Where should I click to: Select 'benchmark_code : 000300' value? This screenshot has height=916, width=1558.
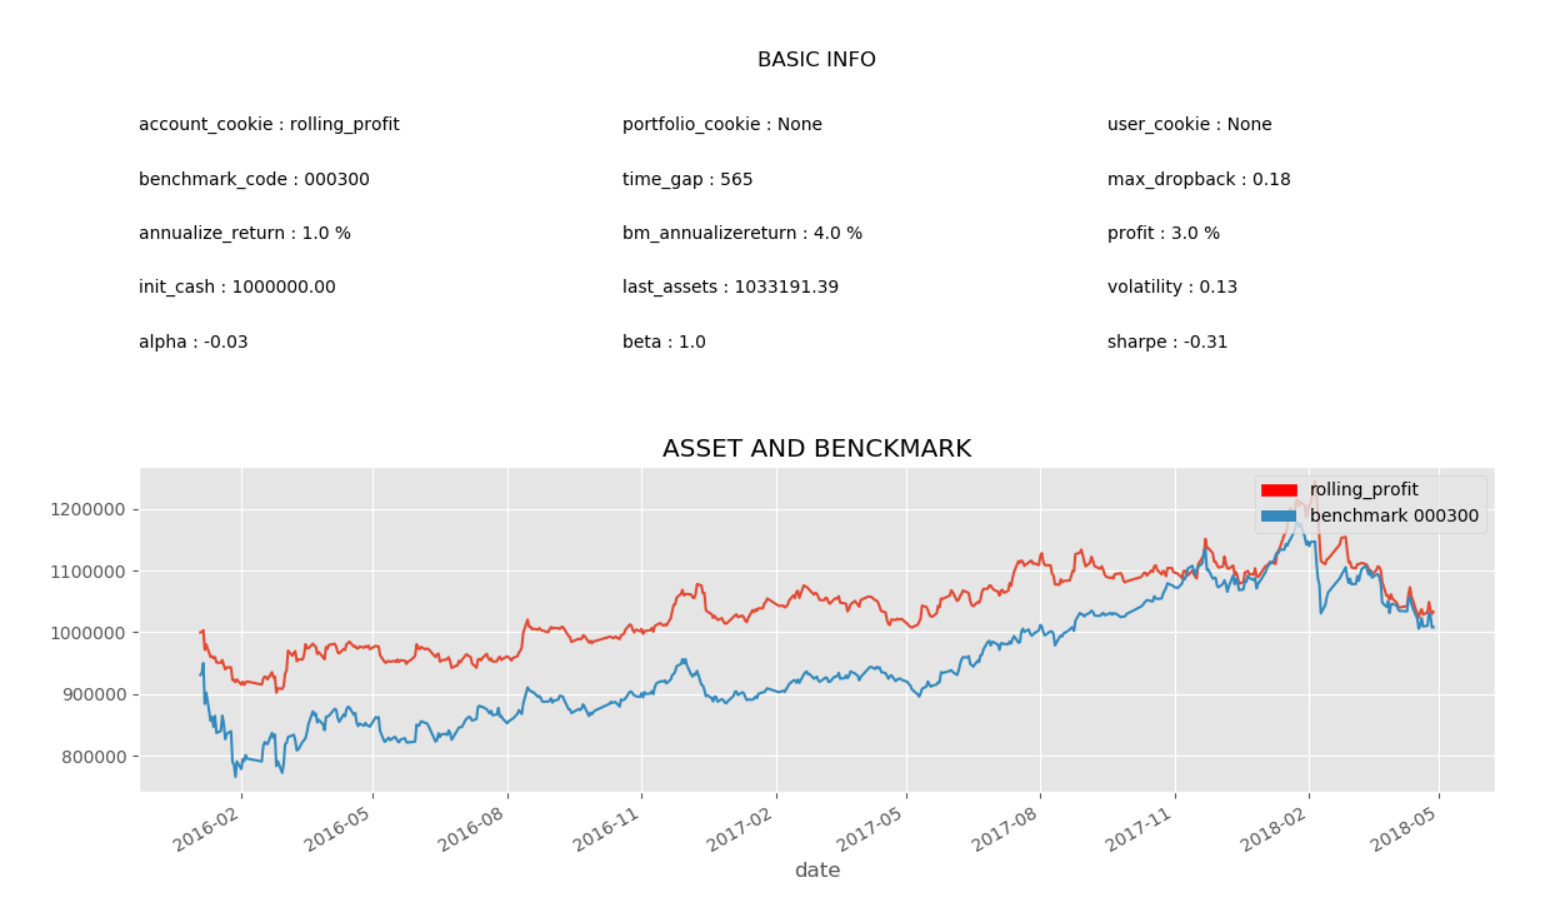click(x=254, y=179)
